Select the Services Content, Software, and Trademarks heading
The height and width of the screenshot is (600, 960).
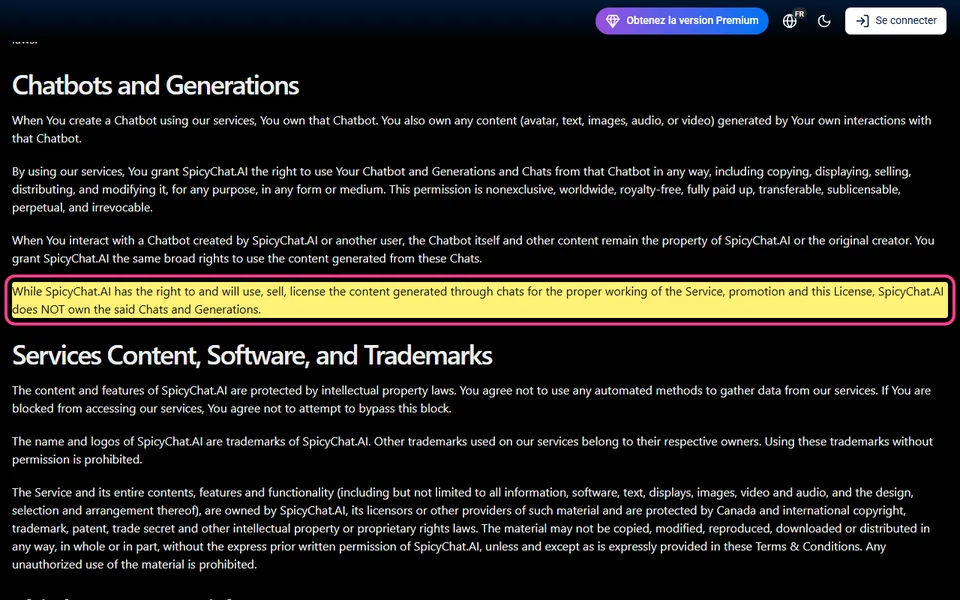point(252,355)
